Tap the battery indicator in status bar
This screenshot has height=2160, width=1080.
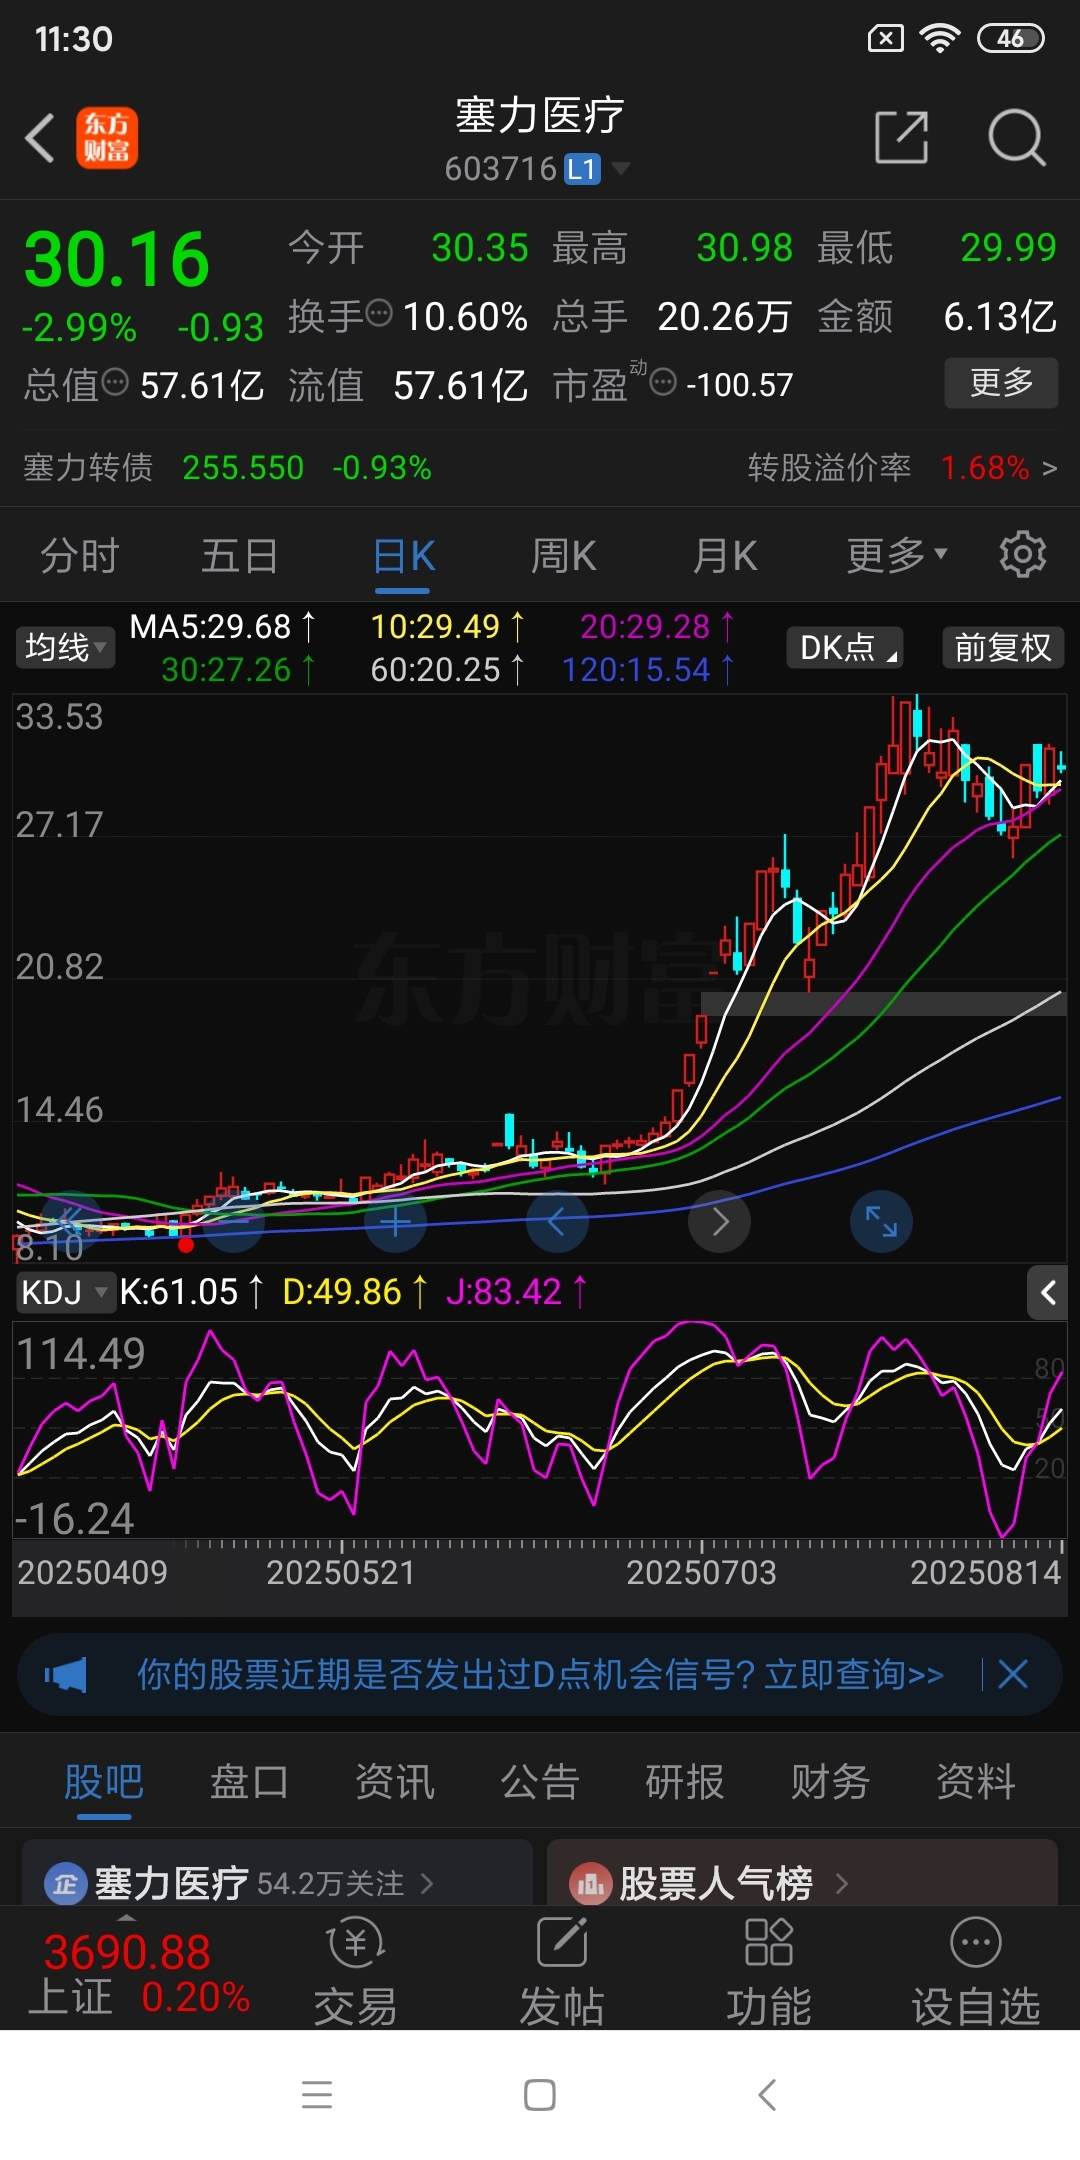click(x=1011, y=39)
